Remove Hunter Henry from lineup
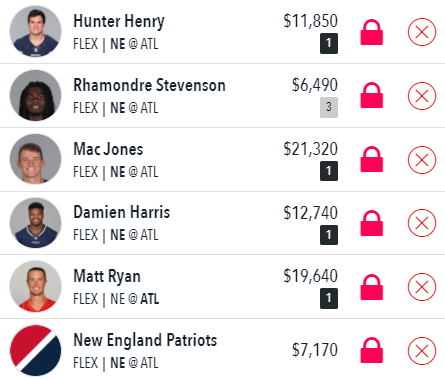This screenshot has height=379, width=445. (422, 32)
